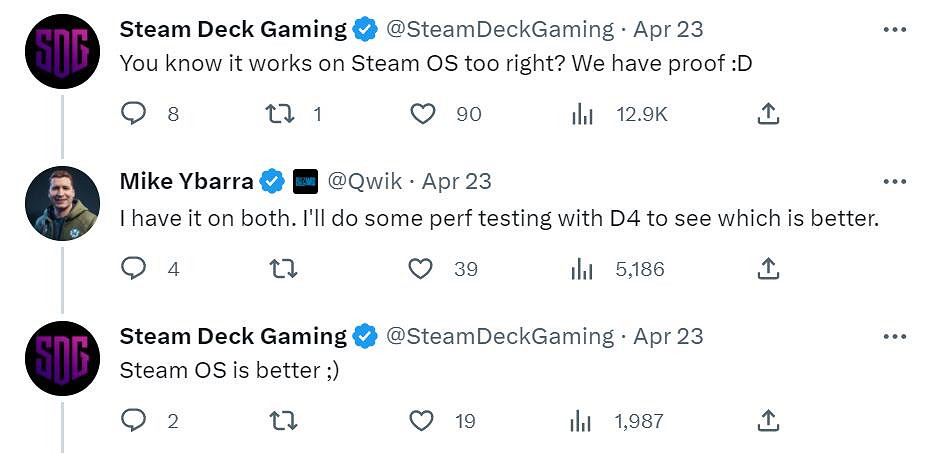
Task: Open more options on Mike Ybarra's tweet
Action: click(x=895, y=182)
